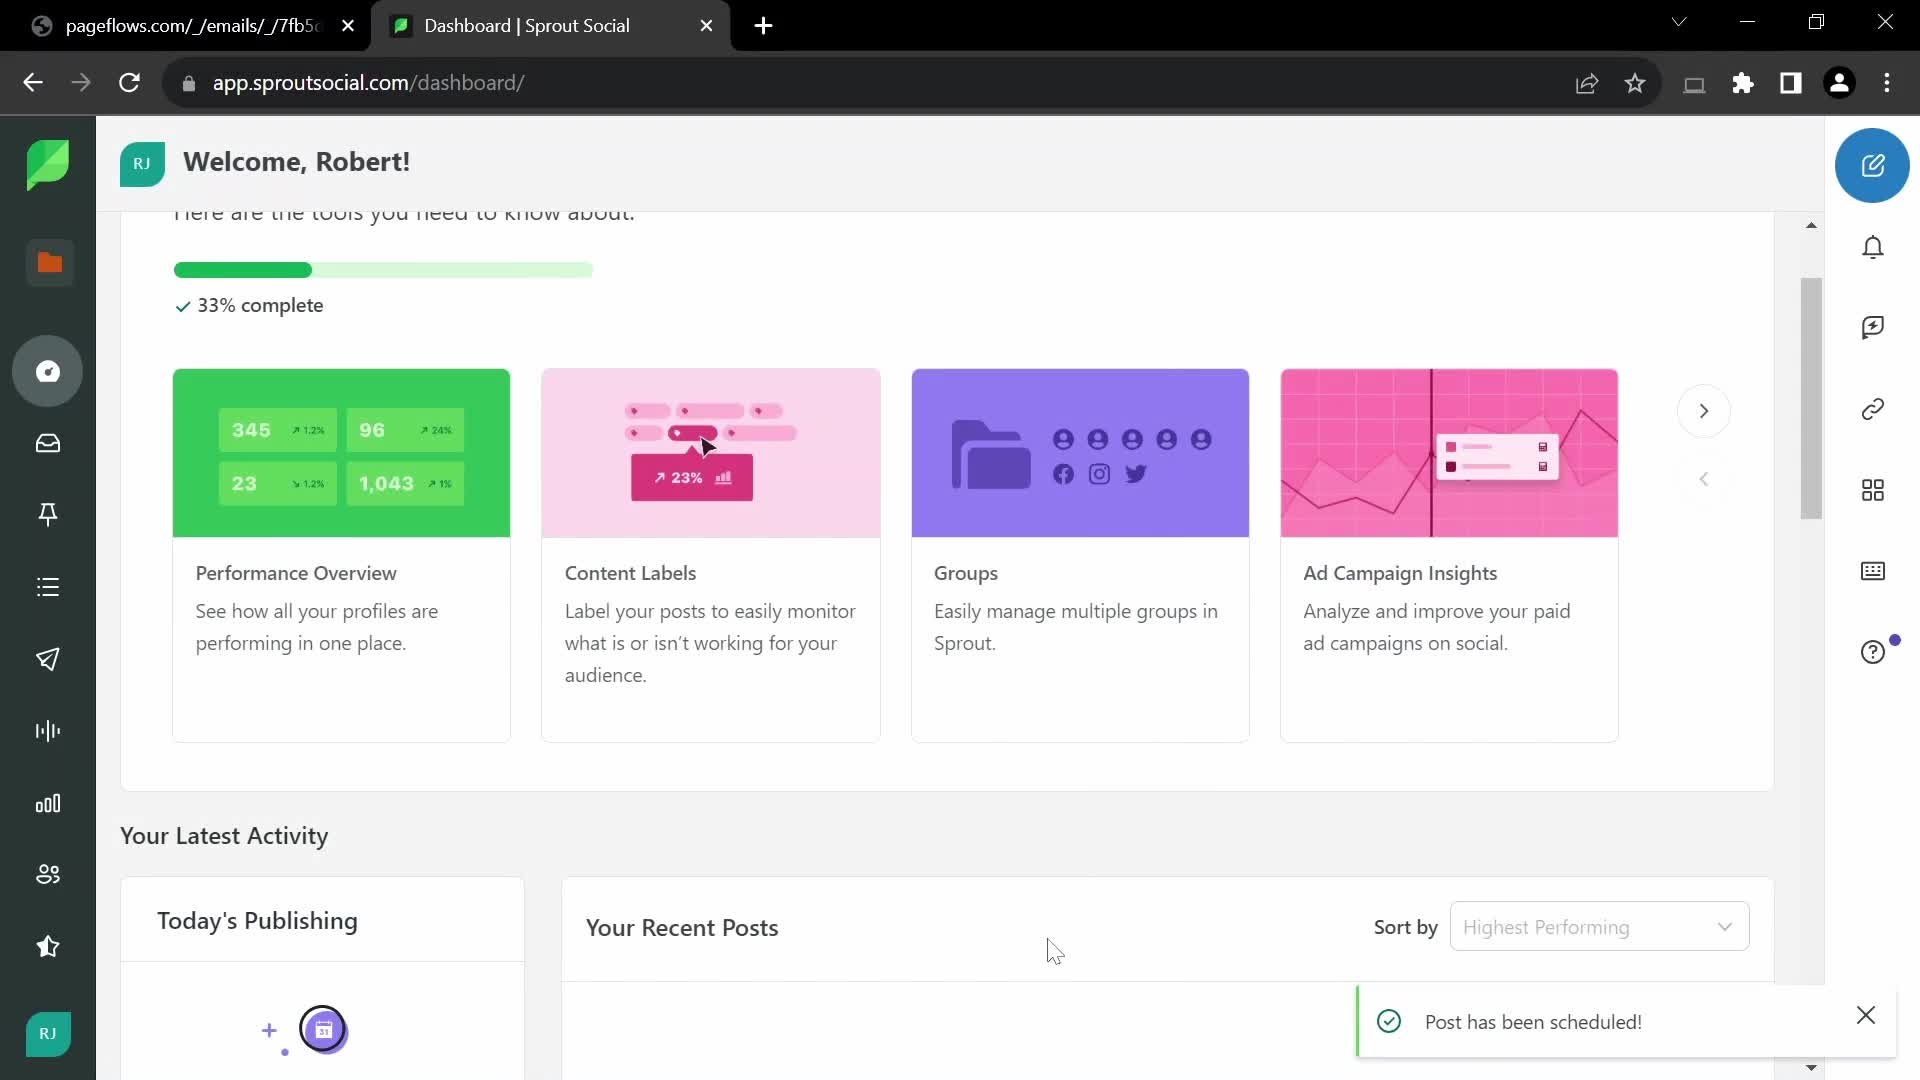Select the Ad Campaign Insights card
The width and height of the screenshot is (1920, 1080).
(x=1448, y=555)
